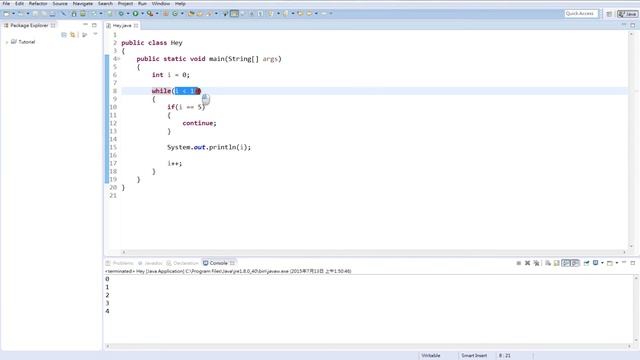
Task: Click the New Java Class icon
Action: click(175, 13)
